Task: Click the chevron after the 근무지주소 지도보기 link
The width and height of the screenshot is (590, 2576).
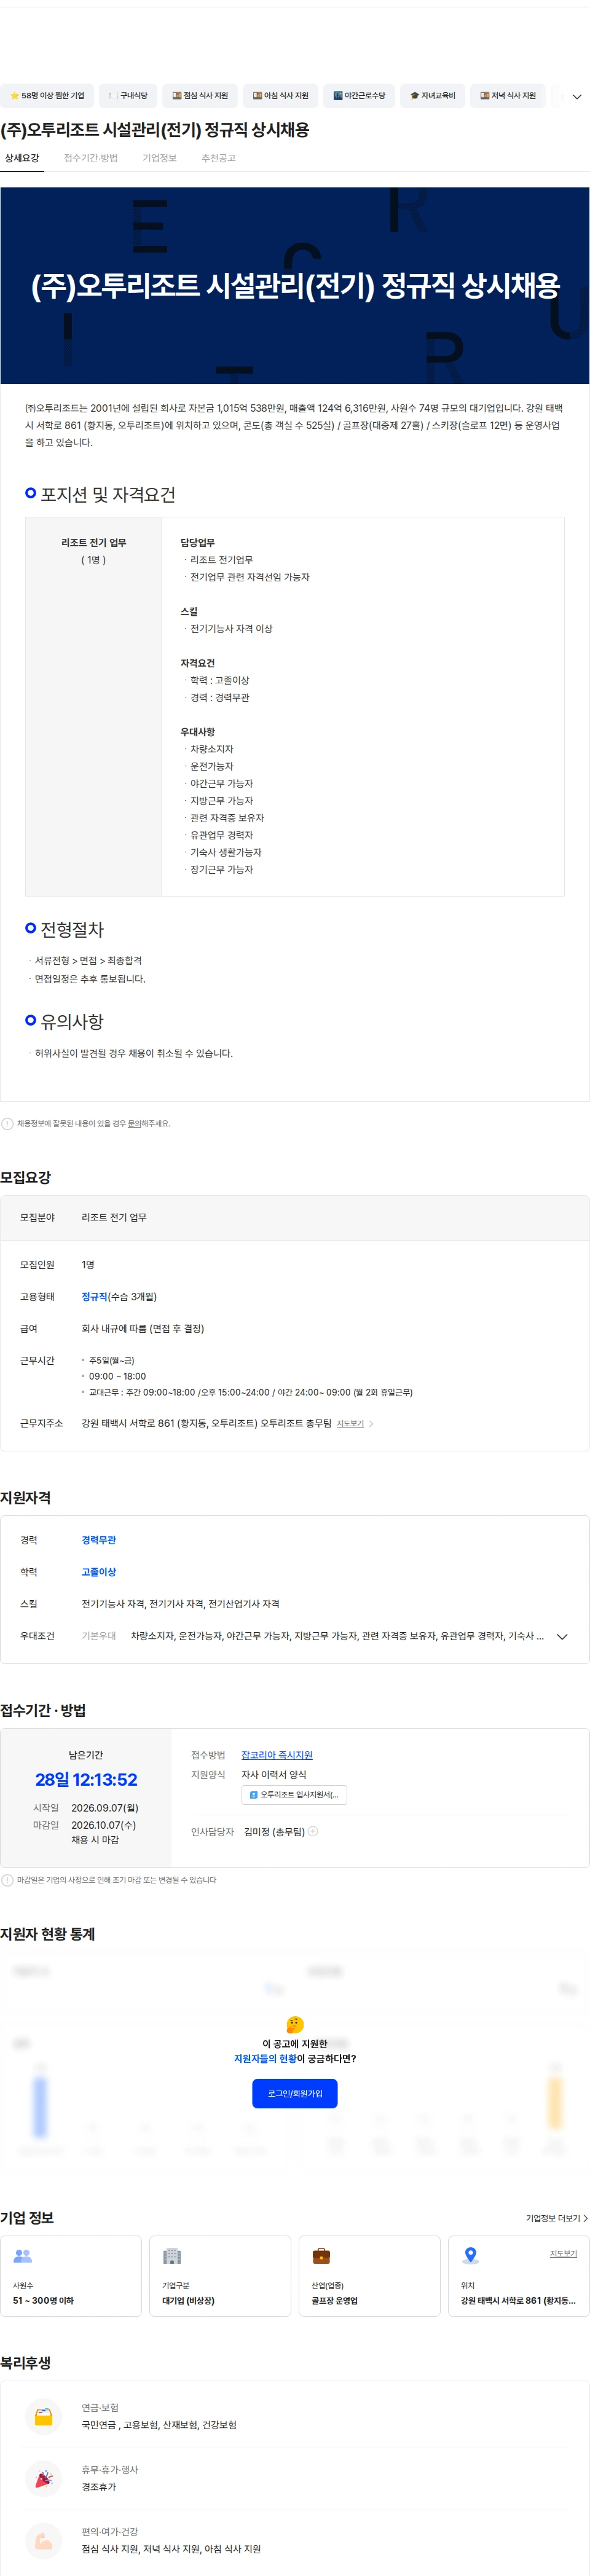Action: [371, 1423]
